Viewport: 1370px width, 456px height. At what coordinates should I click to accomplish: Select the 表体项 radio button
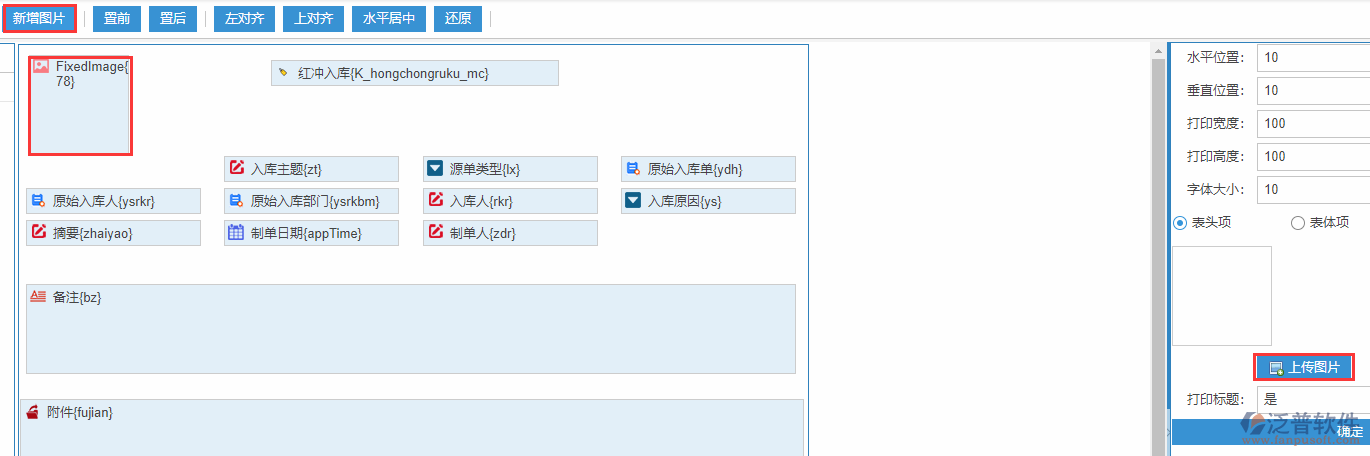tap(1298, 223)
